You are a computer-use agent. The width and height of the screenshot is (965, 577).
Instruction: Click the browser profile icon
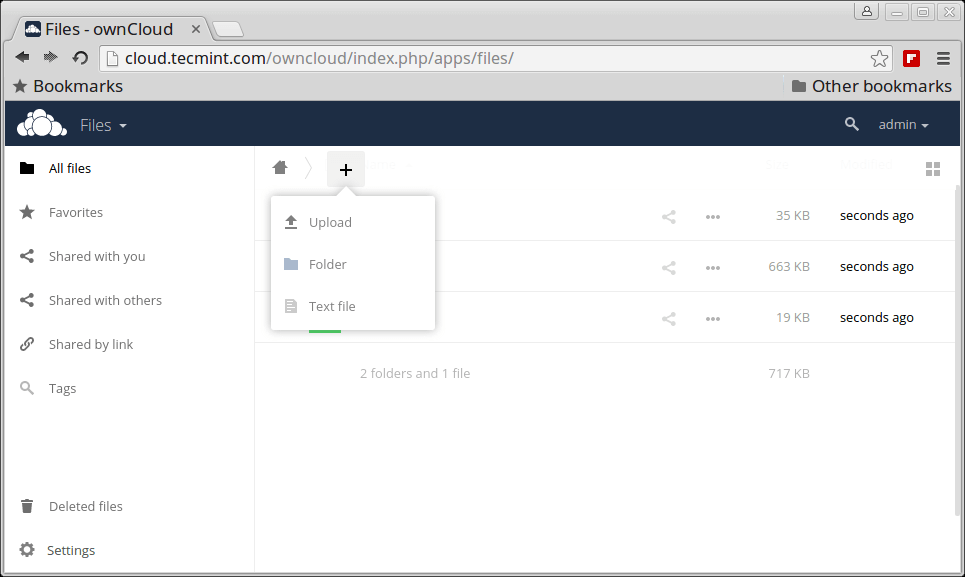(x=867, y=11)
